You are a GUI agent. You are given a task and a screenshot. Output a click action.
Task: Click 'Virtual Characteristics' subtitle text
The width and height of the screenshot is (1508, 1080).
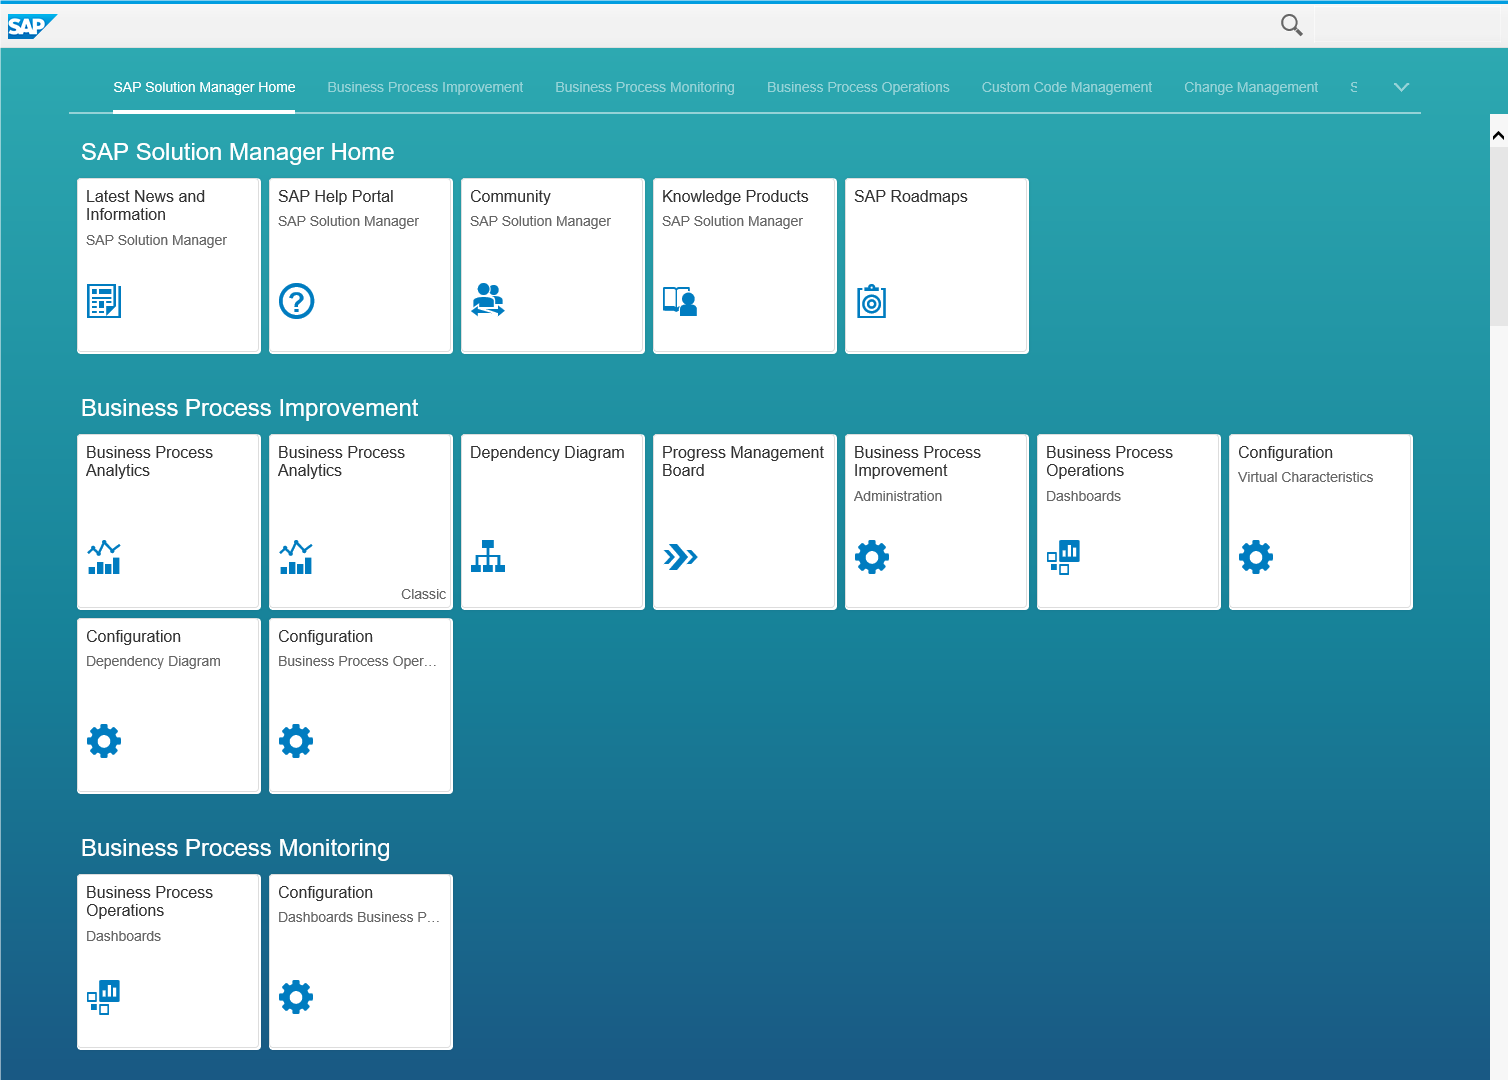(1305, 478)
